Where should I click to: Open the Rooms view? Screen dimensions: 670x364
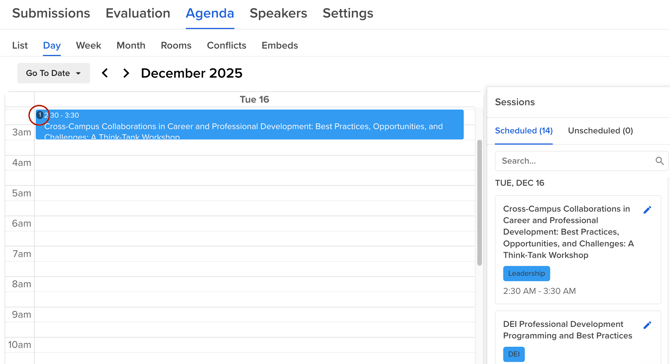pyautogui.click(x=176, y=45)
